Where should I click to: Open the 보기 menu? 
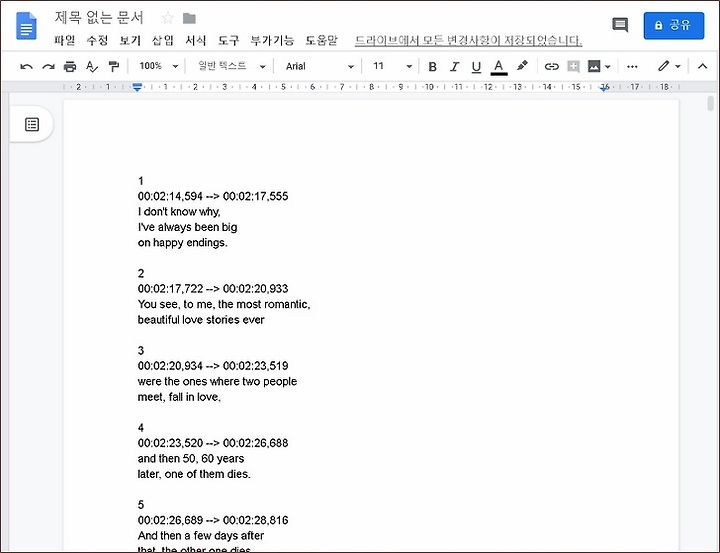[x=130, y=40]
